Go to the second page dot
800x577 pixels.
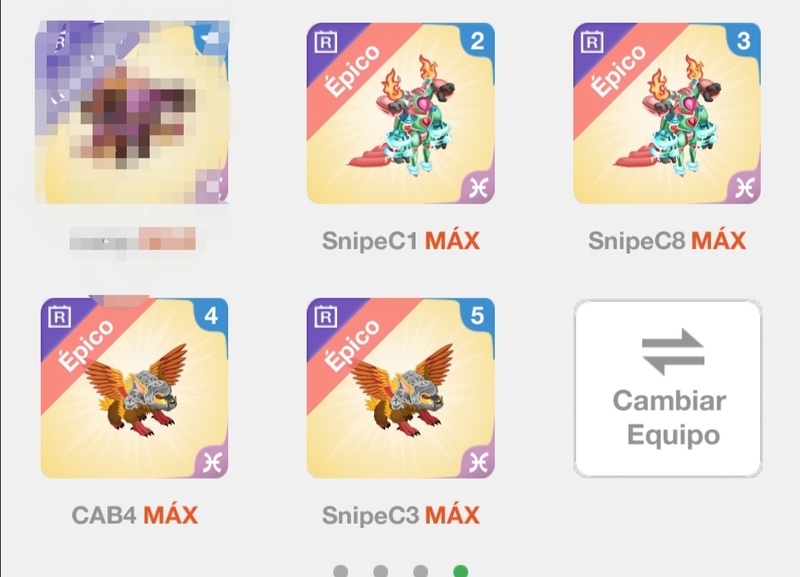point(381,571)
